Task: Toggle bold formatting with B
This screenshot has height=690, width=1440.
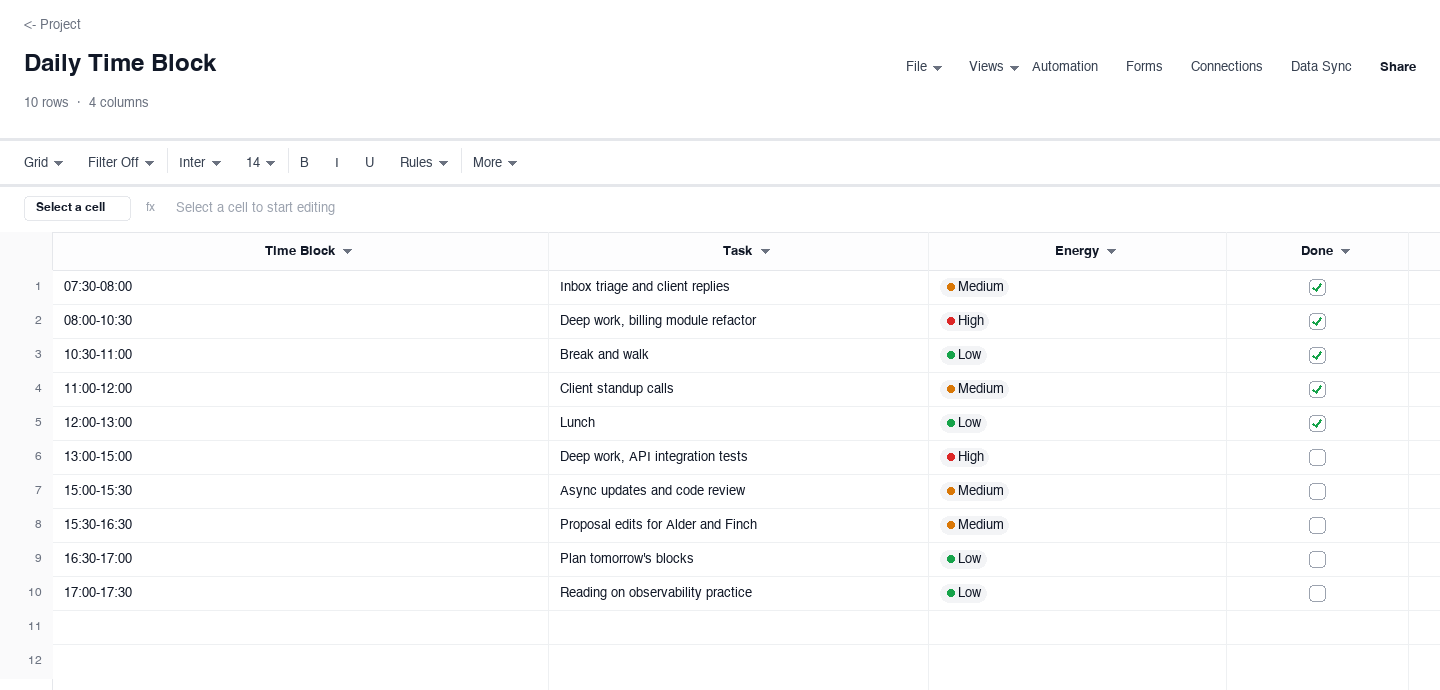Action: click(x=304, y=162)
